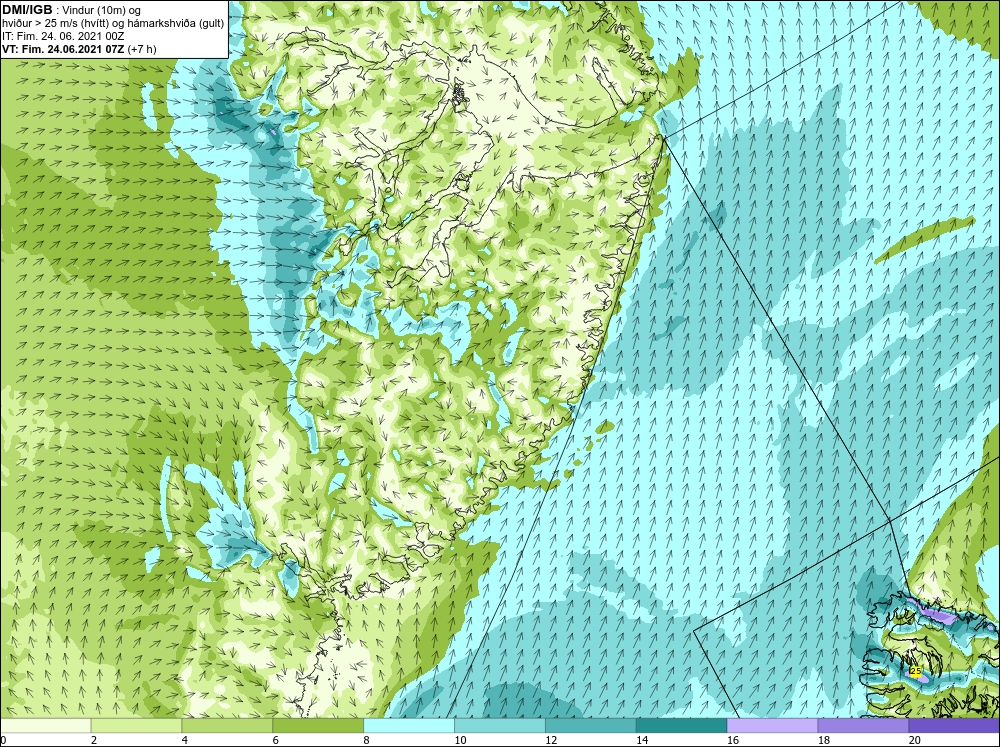The width and height of the screenshot is (1000, 747).
Task: Select the 2–4 m/s light green legend swatch
Action: pyautogui.click(x=136, y=726)
